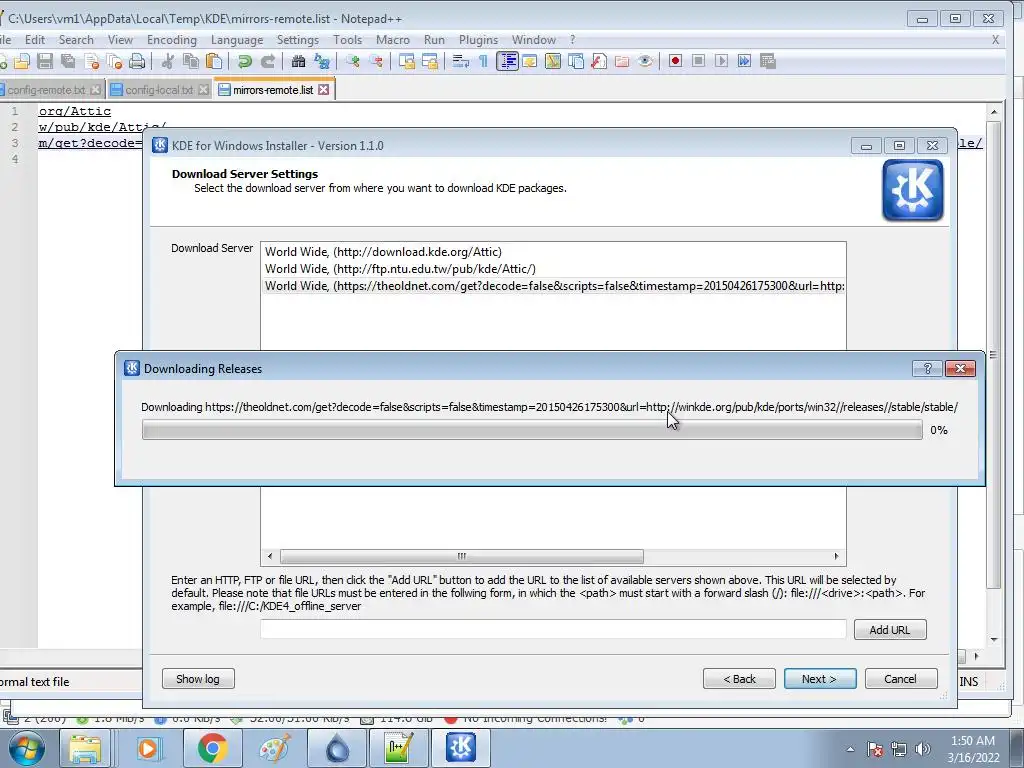Image resolution: width=1024 pixels, height=768 pixels.
Task: Open the Edit menu in Notepad++
Action: (x=35, y=40)
